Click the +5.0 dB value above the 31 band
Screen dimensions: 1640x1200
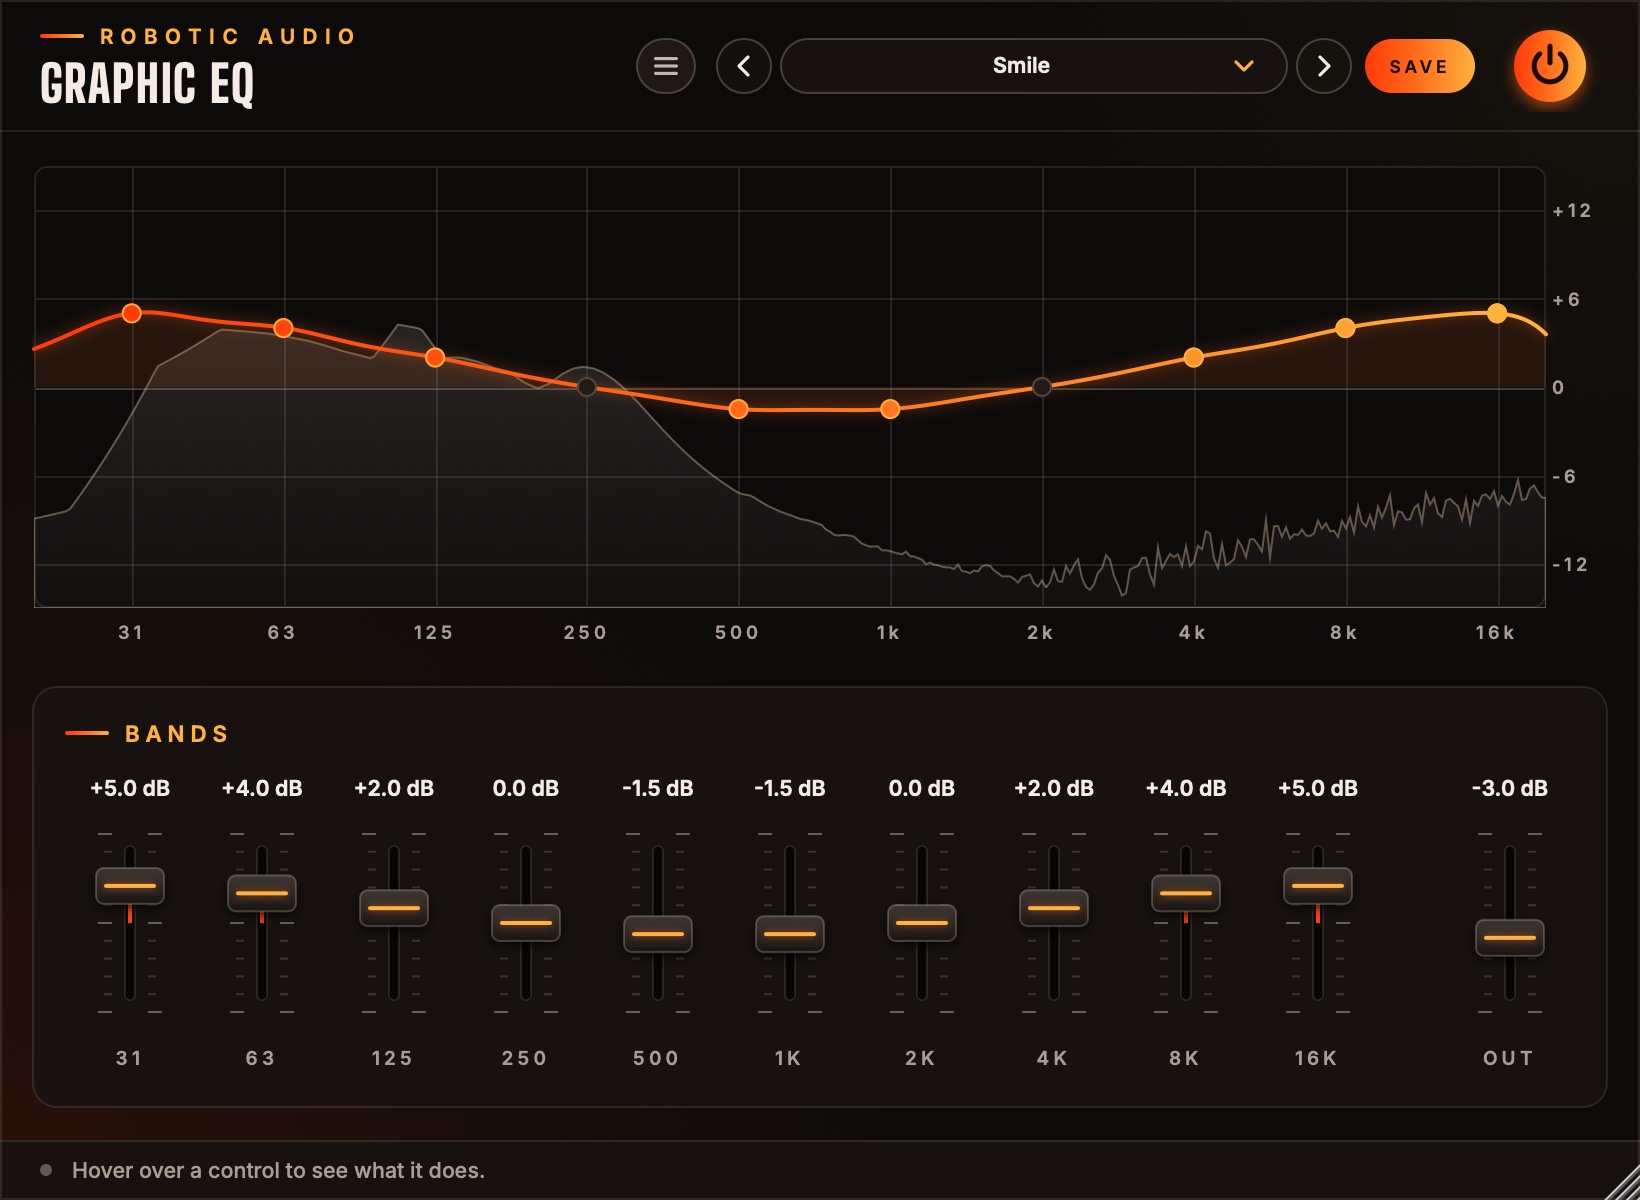click(130, 788)
